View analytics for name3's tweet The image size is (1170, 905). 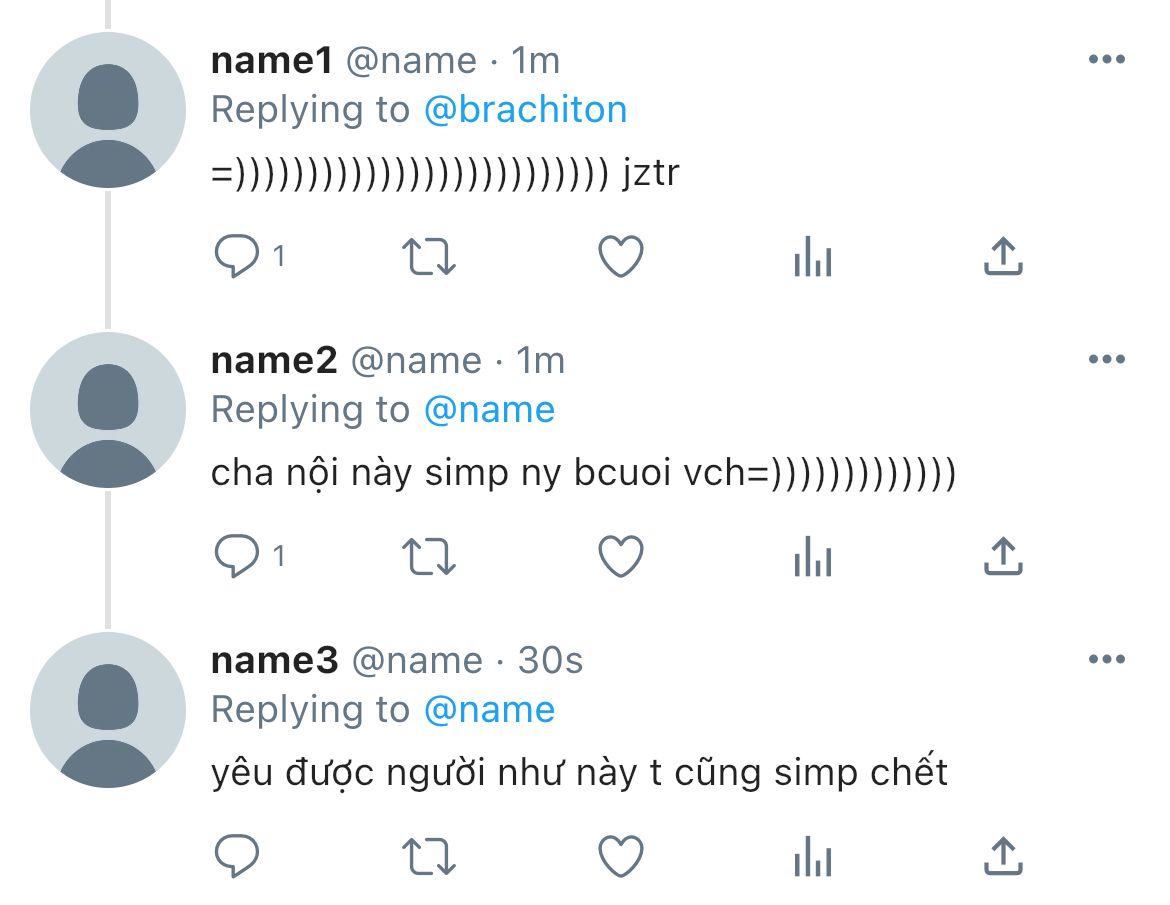813,856
